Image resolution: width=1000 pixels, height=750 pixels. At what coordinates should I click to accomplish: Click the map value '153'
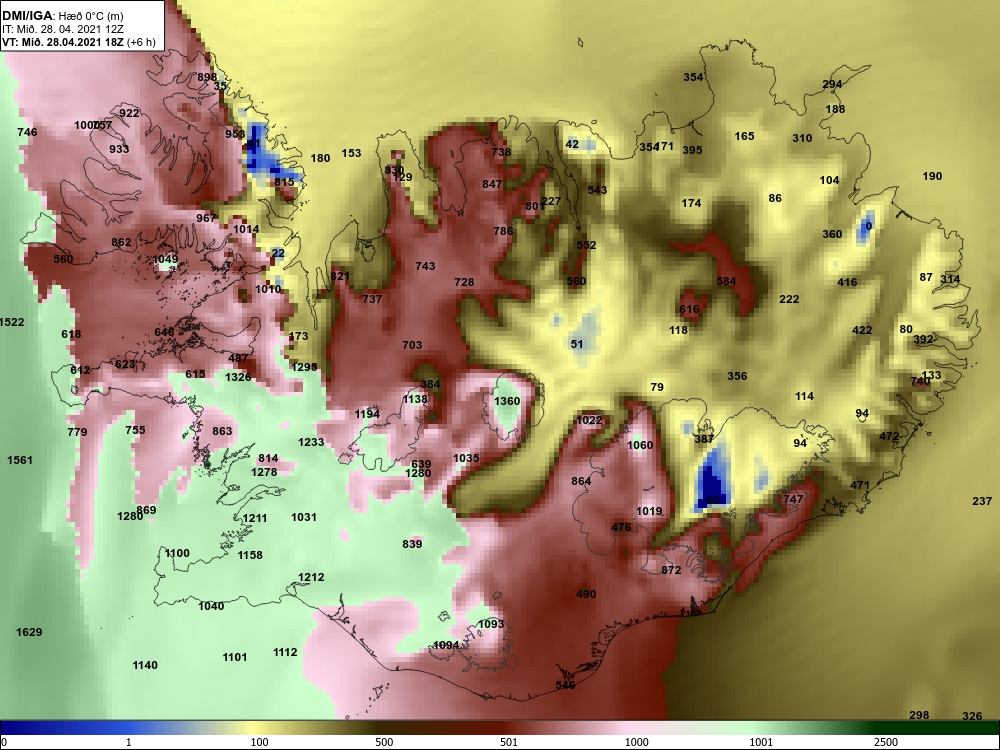pyautogui.click(x=351, y=152)
